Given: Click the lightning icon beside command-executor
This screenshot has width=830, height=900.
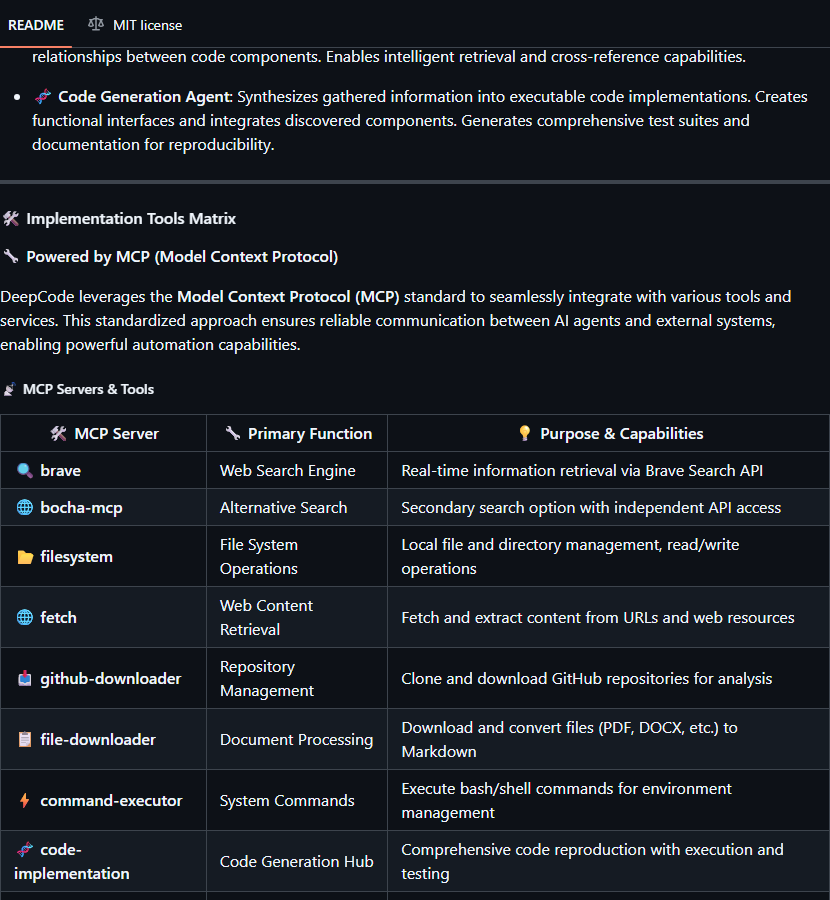Looking at the screenshot, I should click(25, 800).
